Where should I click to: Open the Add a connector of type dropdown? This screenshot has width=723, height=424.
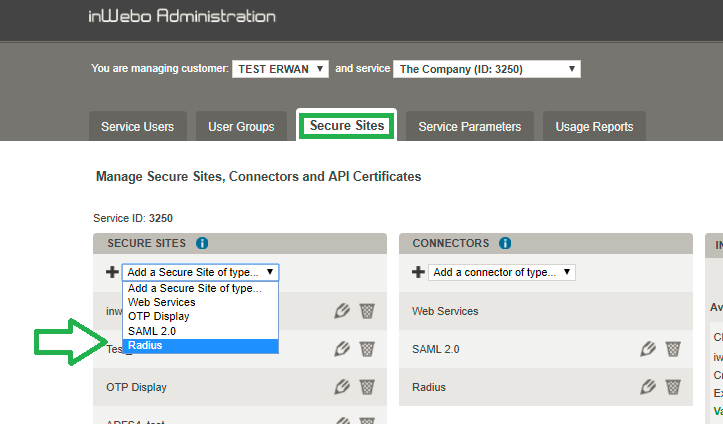502,272
